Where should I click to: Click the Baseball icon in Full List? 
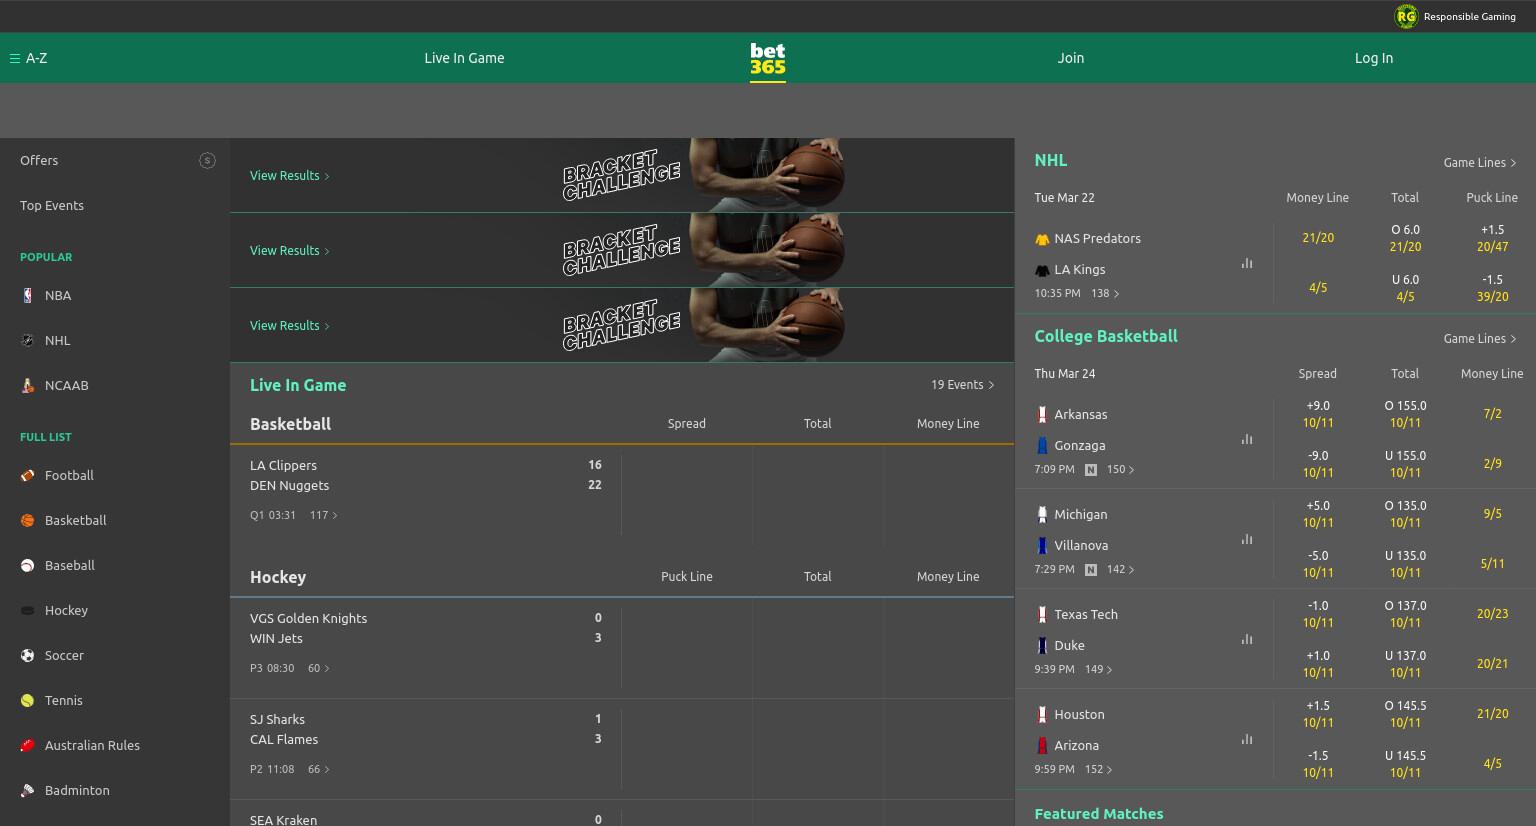pyautogui.click(x=28, y=566)
